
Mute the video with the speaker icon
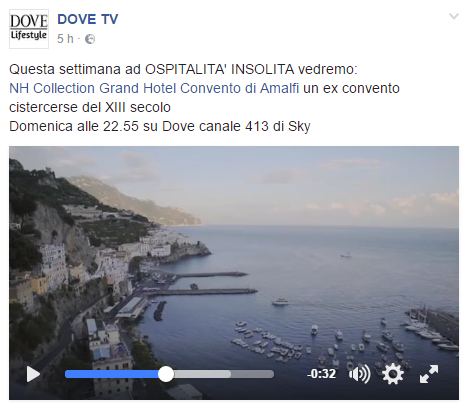[x=359, y=374]
